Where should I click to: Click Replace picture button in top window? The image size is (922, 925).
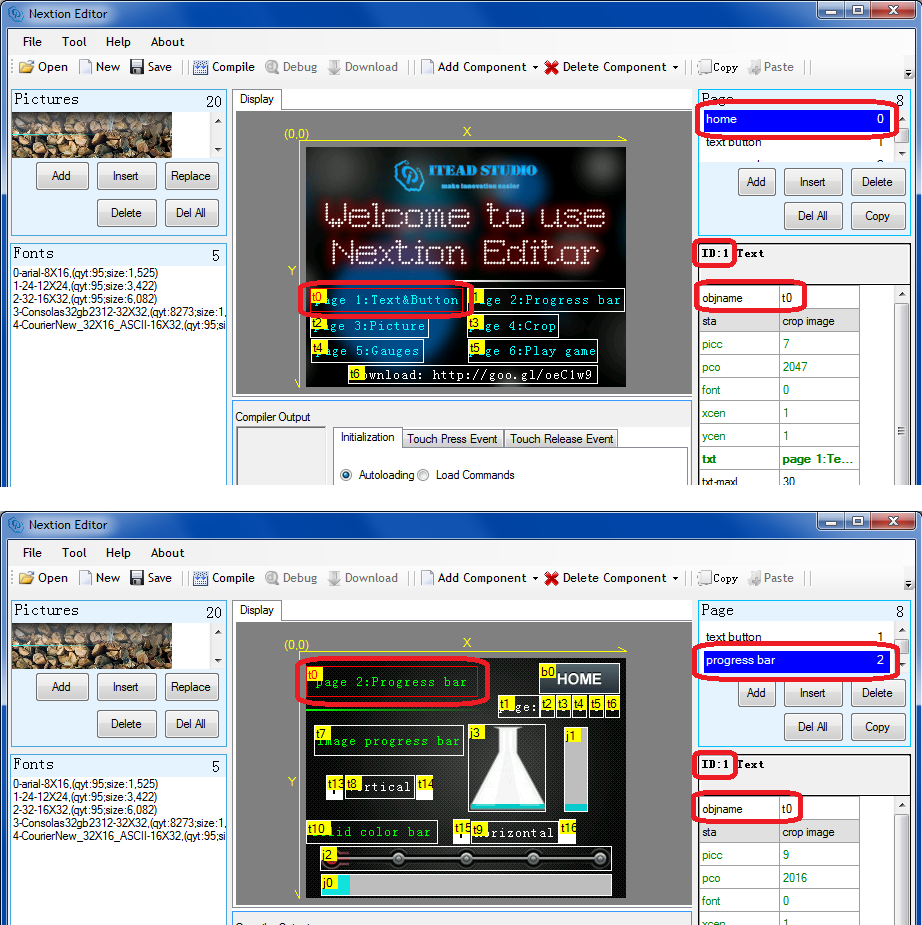191,176
